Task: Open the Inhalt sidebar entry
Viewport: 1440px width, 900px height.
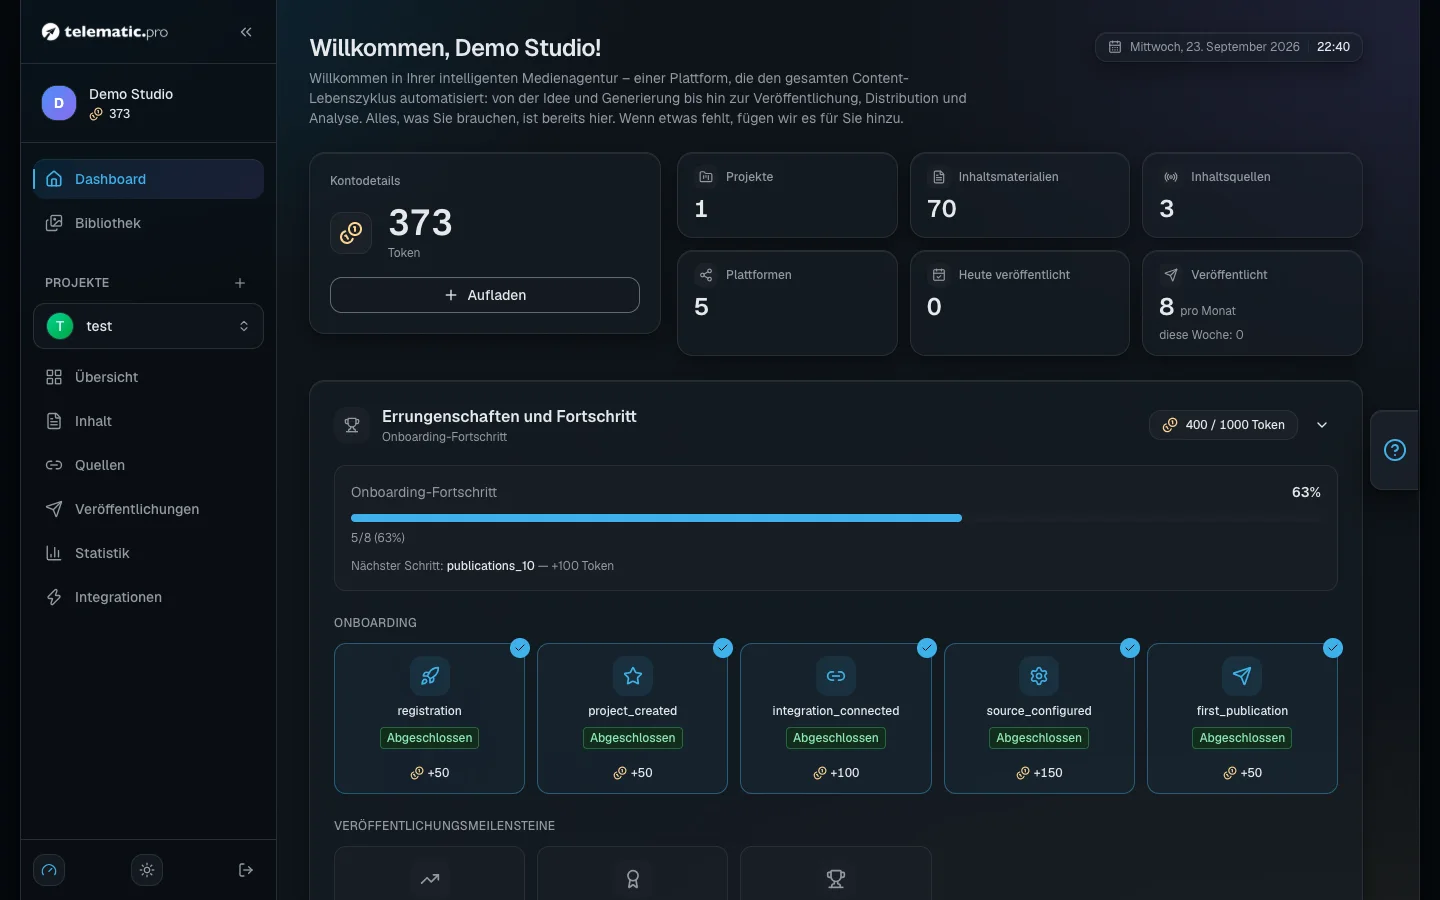Action: pyautogui.click(x=148, y=421)
